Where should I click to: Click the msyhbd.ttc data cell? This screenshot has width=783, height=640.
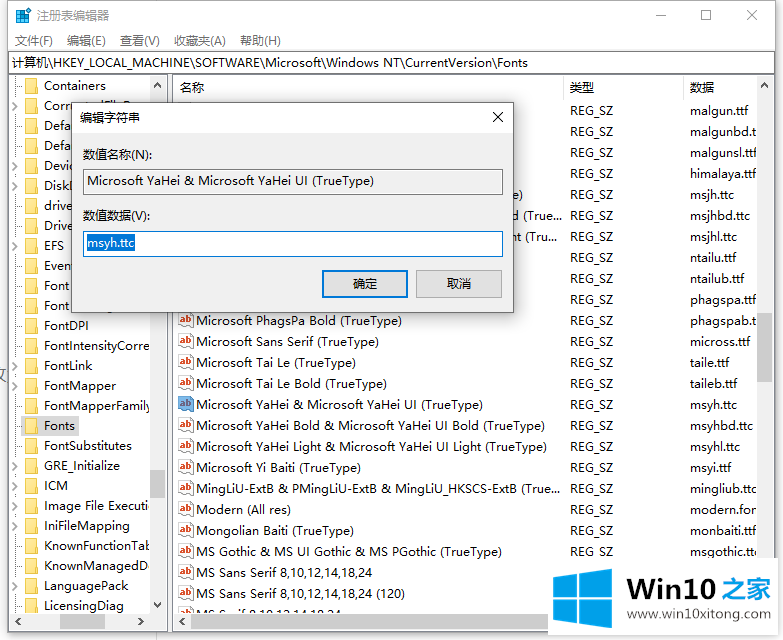pyautogui.click(x=721, y=426)
